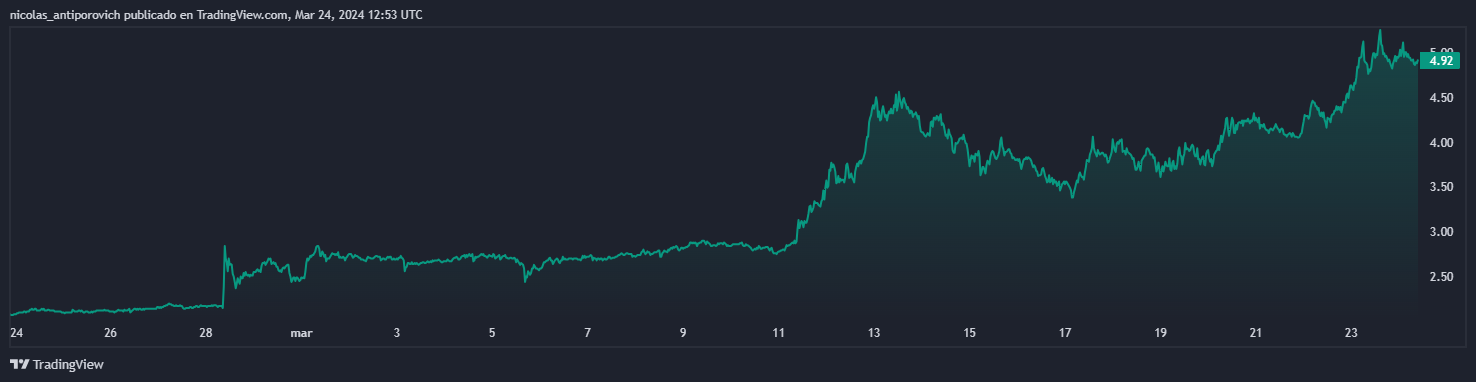Image resolution: width=1476 pixels, height=382 pixels.
Task: Click the TradingView logo icon
Action: (x=19, y=365)
